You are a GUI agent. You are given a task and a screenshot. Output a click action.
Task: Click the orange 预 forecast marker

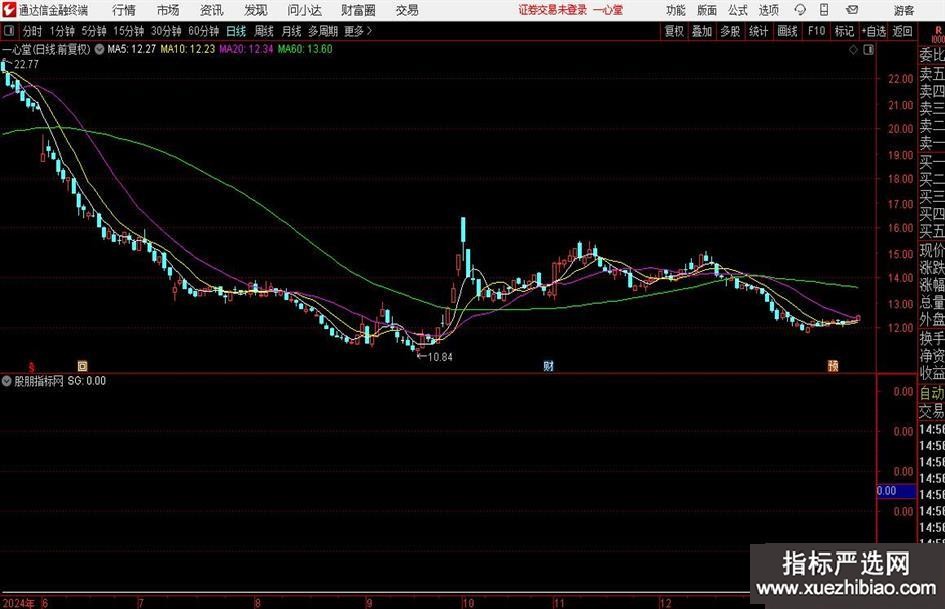click(x=833, y=366)
